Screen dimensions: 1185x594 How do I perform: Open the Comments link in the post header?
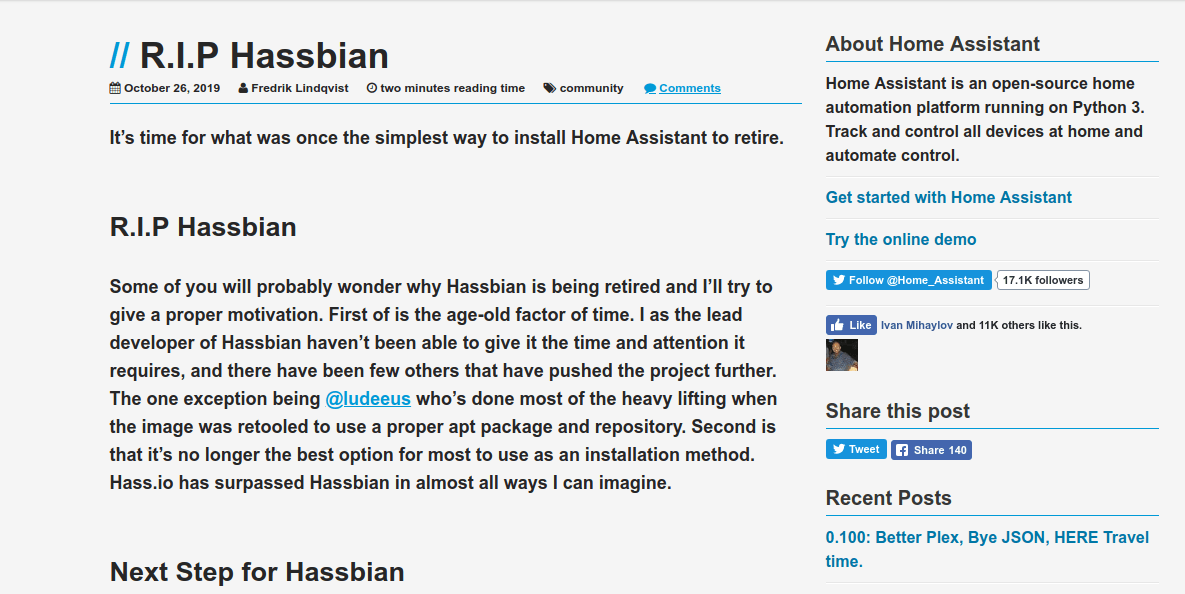[x=688, y=88]
